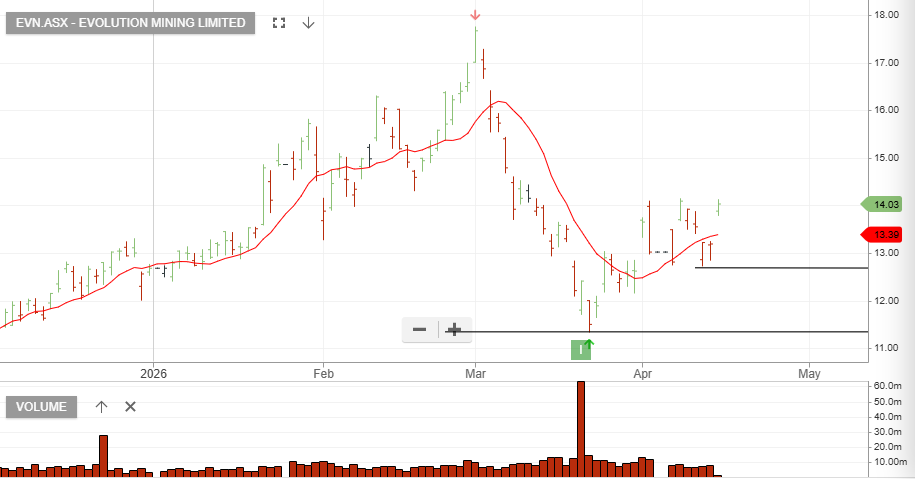Close the Volume indicator panel
This screenshot has width=915, height=479.
point(130,406)
